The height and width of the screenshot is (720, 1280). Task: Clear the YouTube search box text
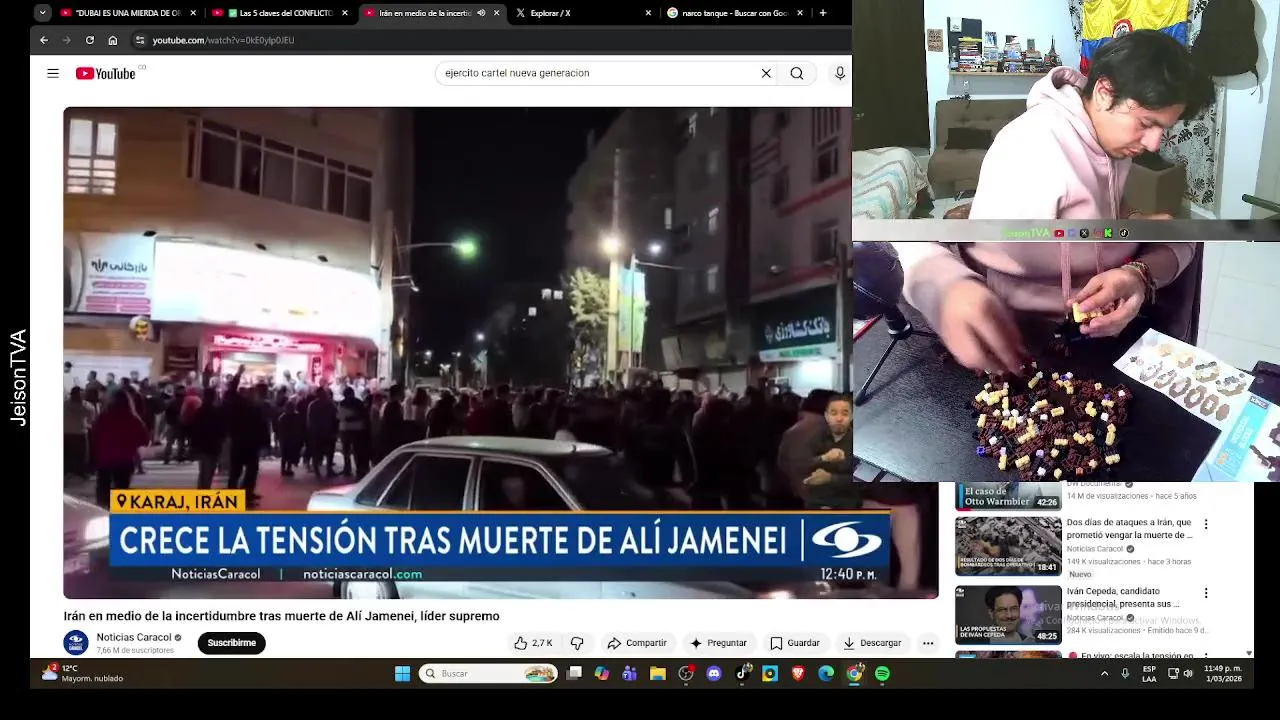766,73
